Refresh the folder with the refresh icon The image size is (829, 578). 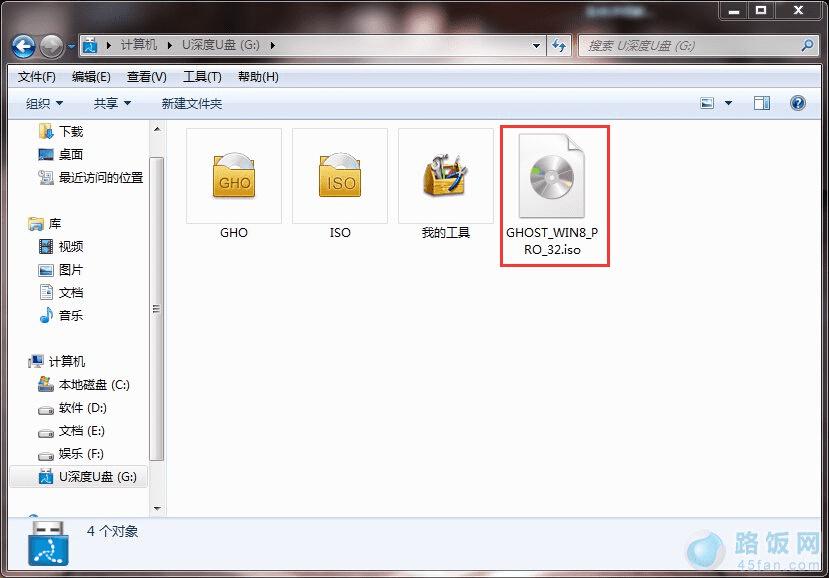tap(558, 46)
